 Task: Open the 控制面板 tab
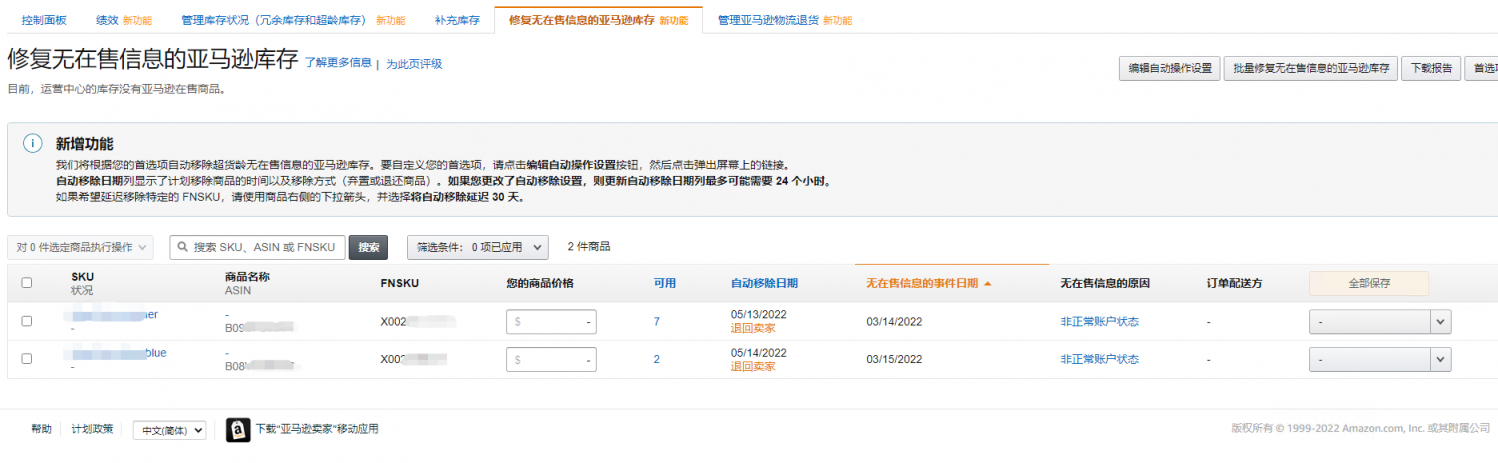click(44, 20)
